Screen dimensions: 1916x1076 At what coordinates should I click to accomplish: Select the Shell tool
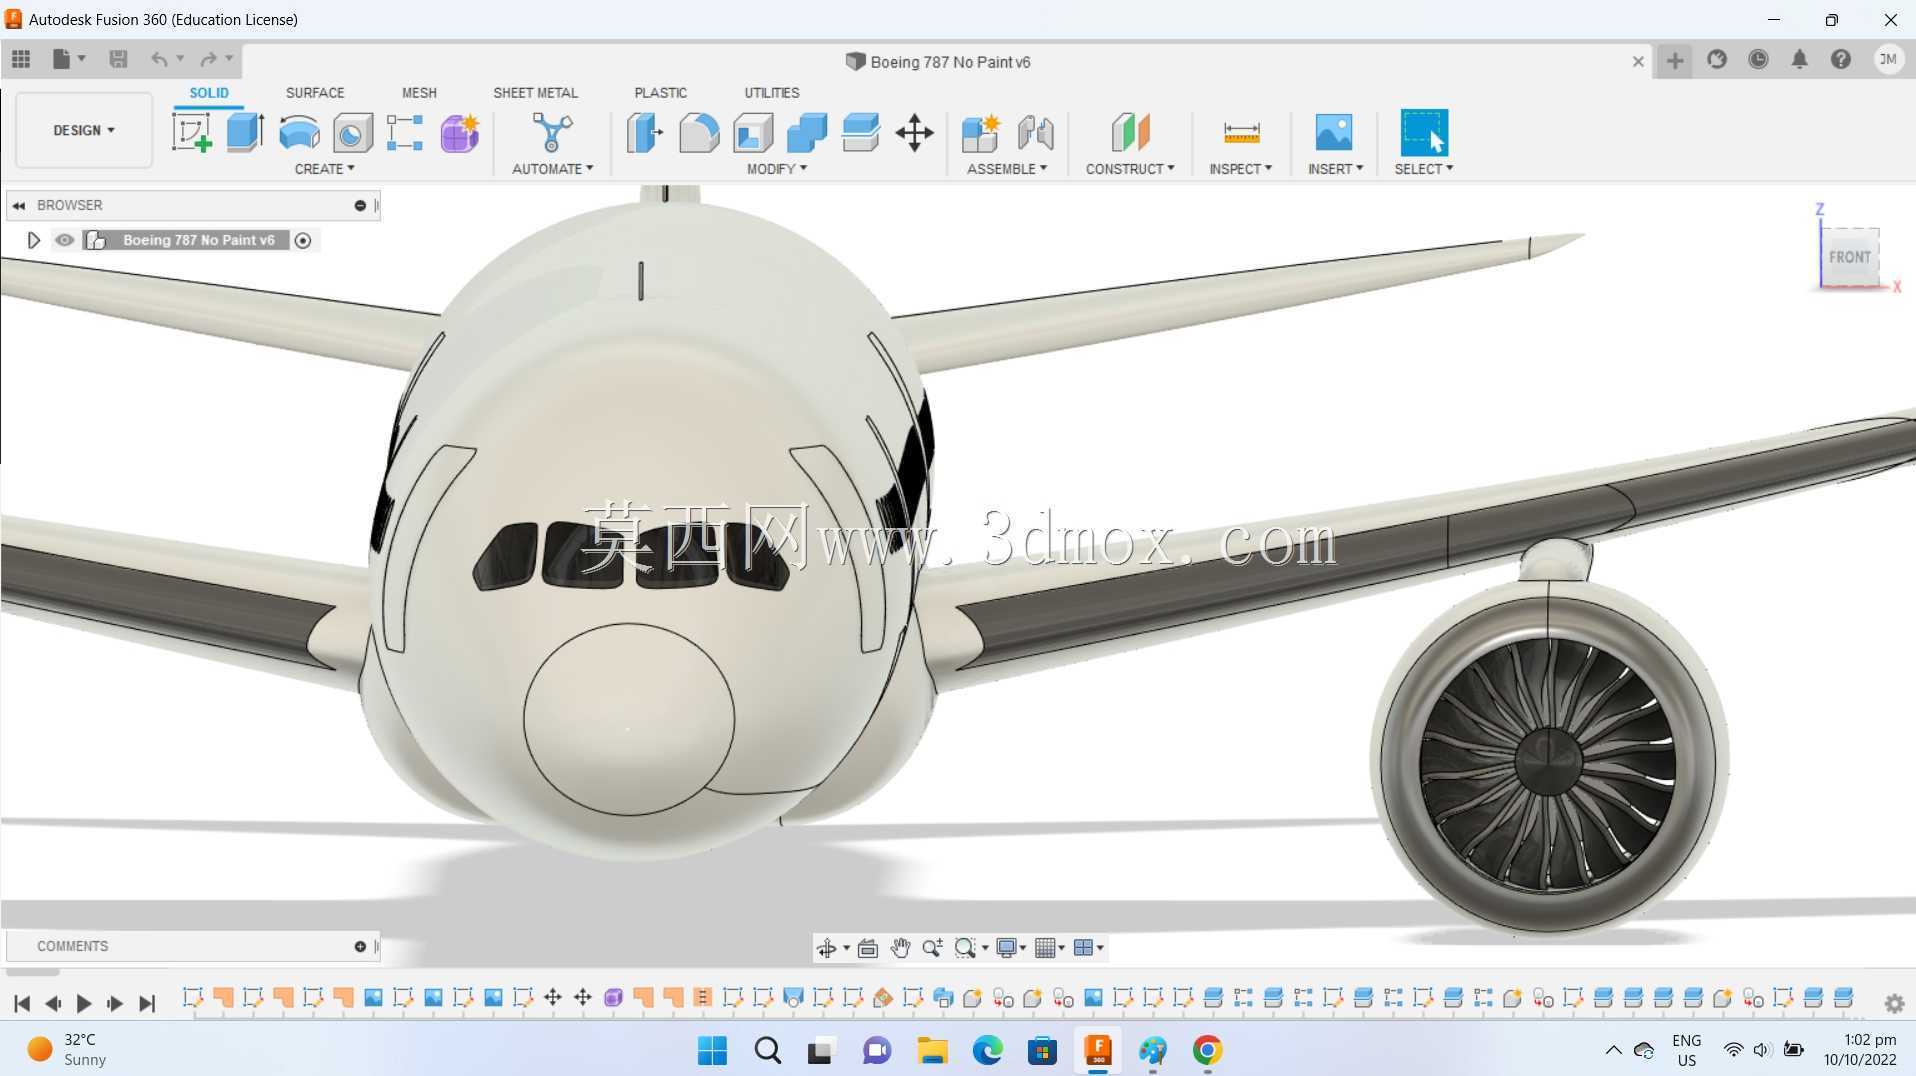753,132
